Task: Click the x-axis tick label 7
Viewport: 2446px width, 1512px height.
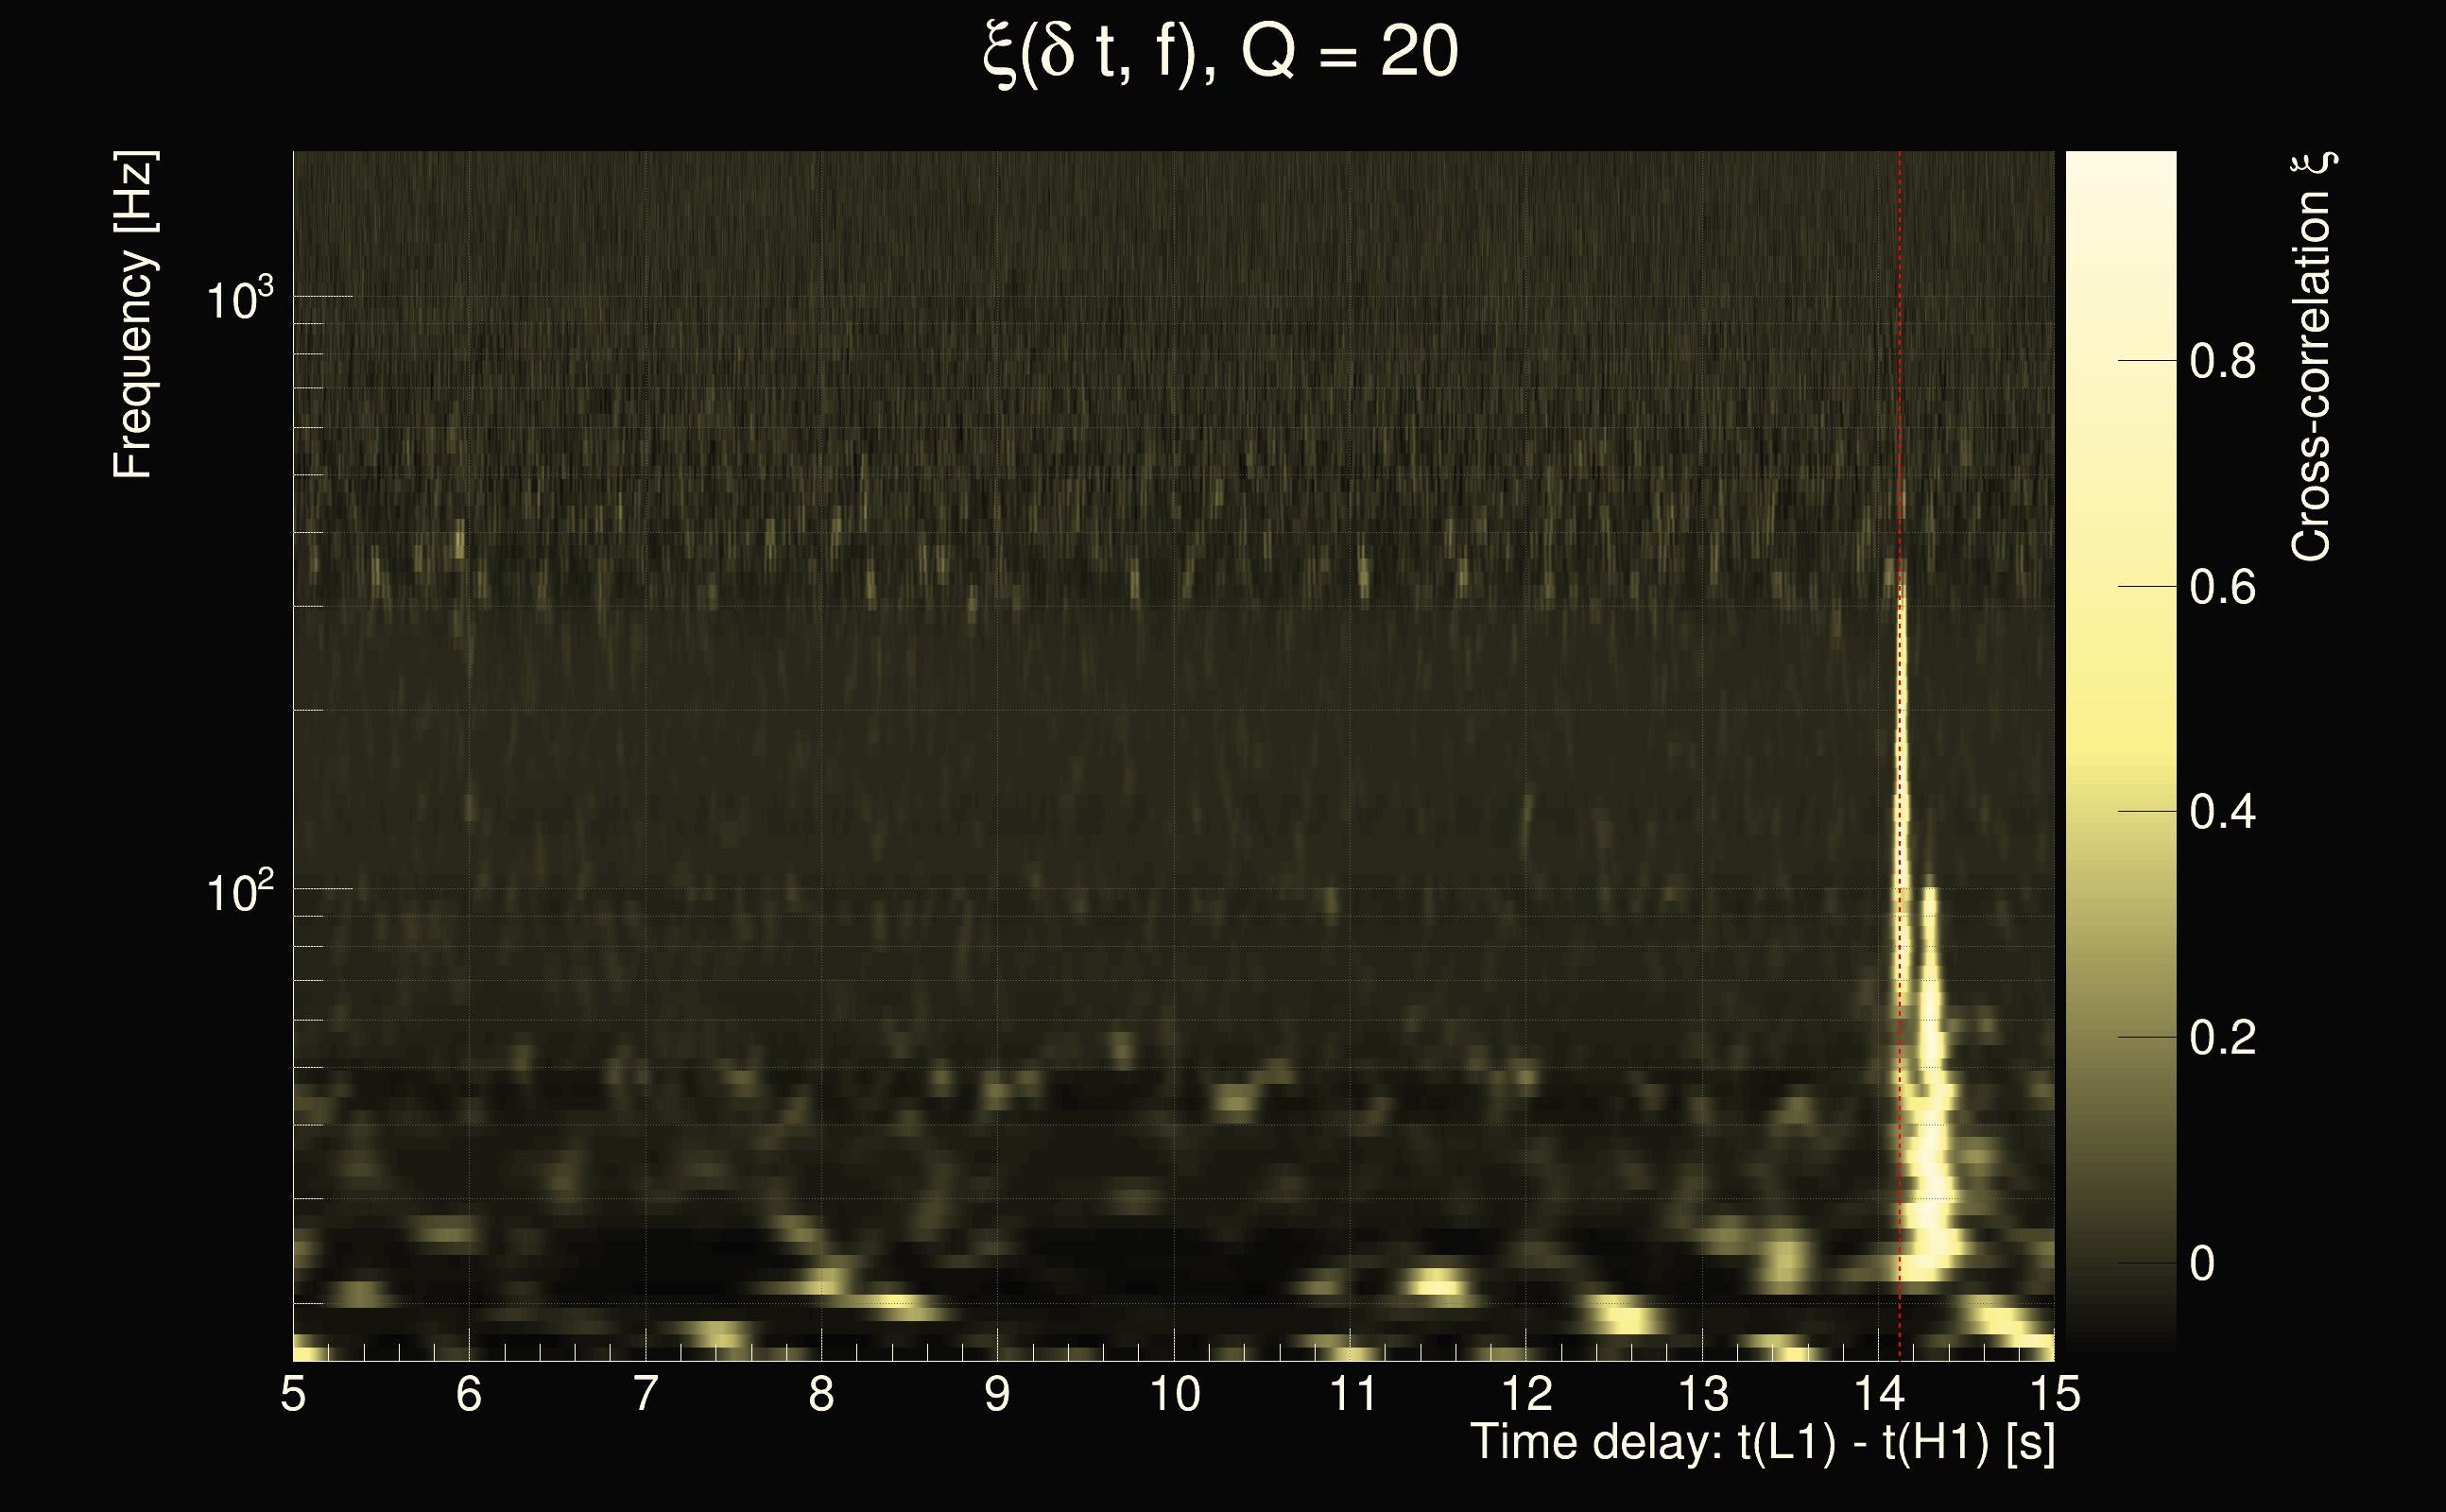Action: [645, 1394]
